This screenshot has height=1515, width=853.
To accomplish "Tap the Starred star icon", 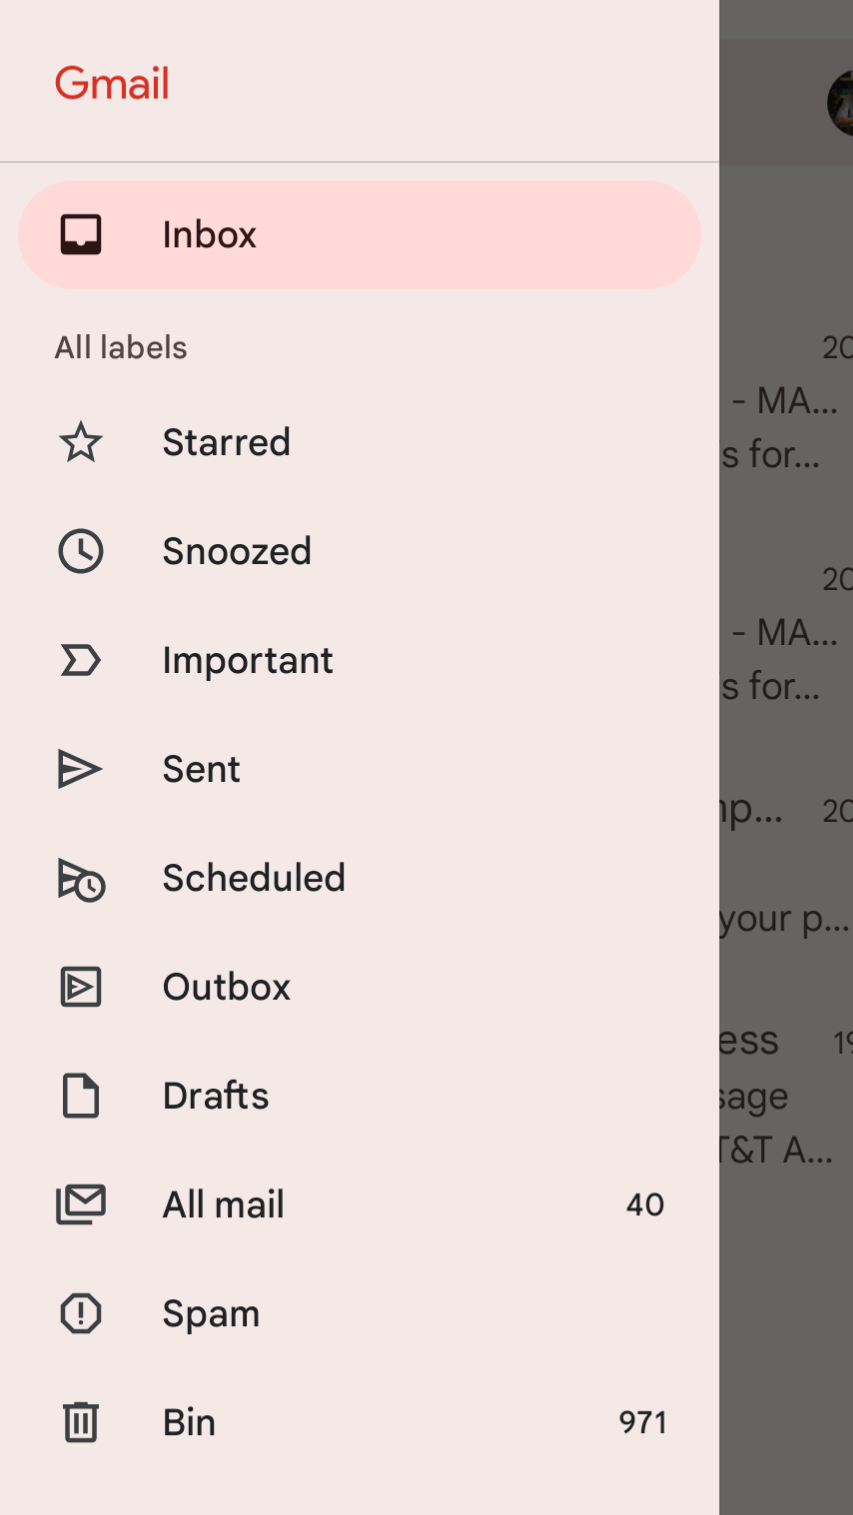I will coord(81,442).
